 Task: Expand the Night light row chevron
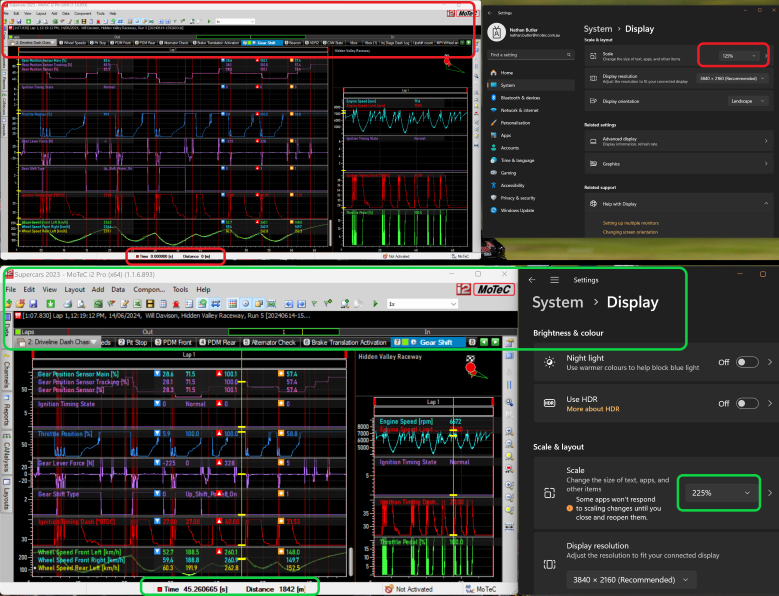tap(770, 362)
